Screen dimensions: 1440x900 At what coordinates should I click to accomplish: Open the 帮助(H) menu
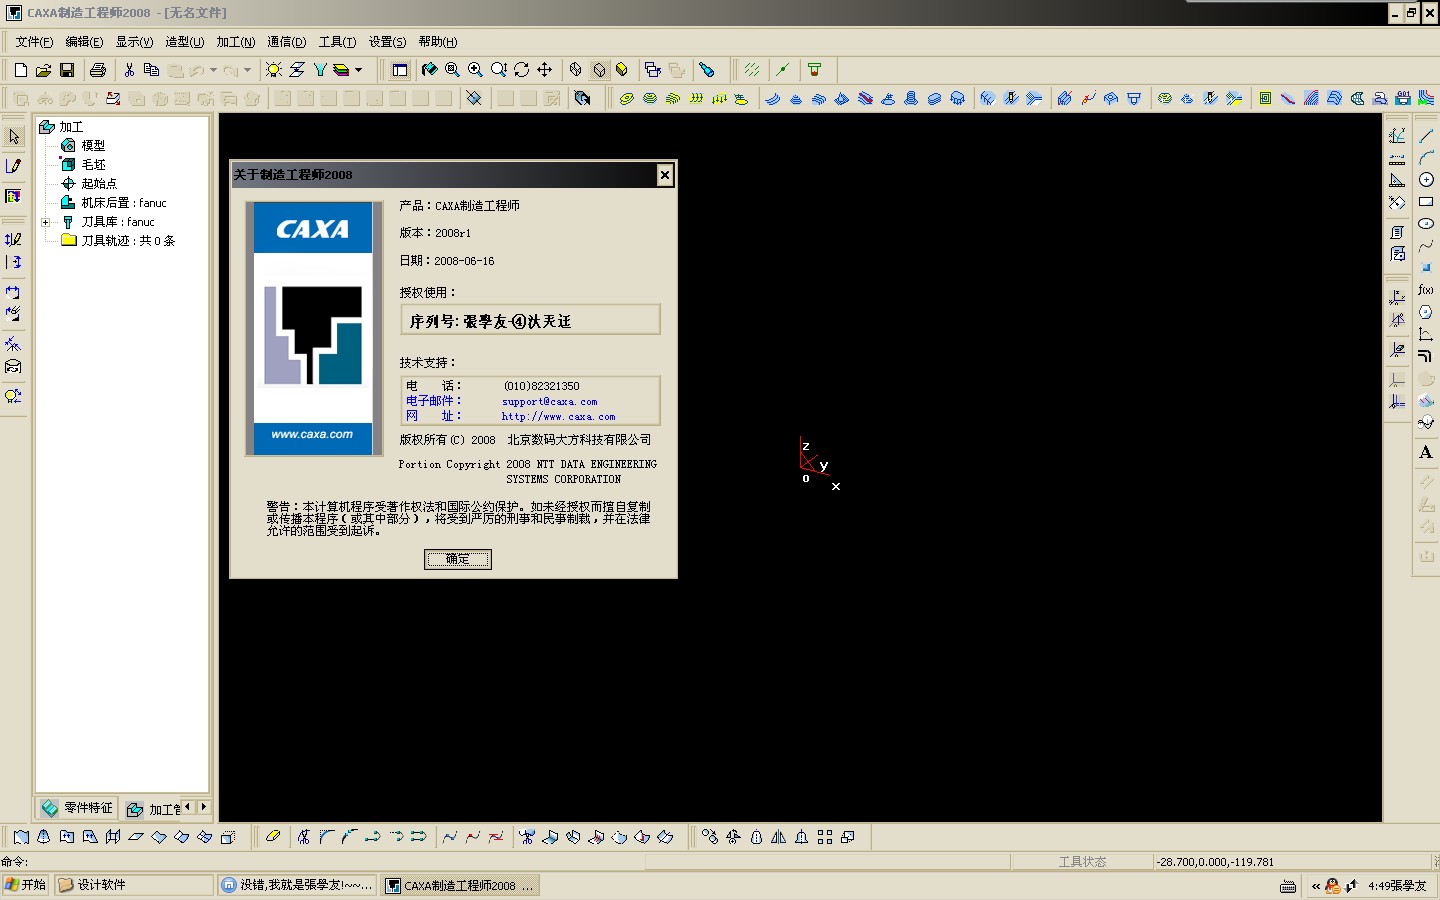click(x=437, y=42)
